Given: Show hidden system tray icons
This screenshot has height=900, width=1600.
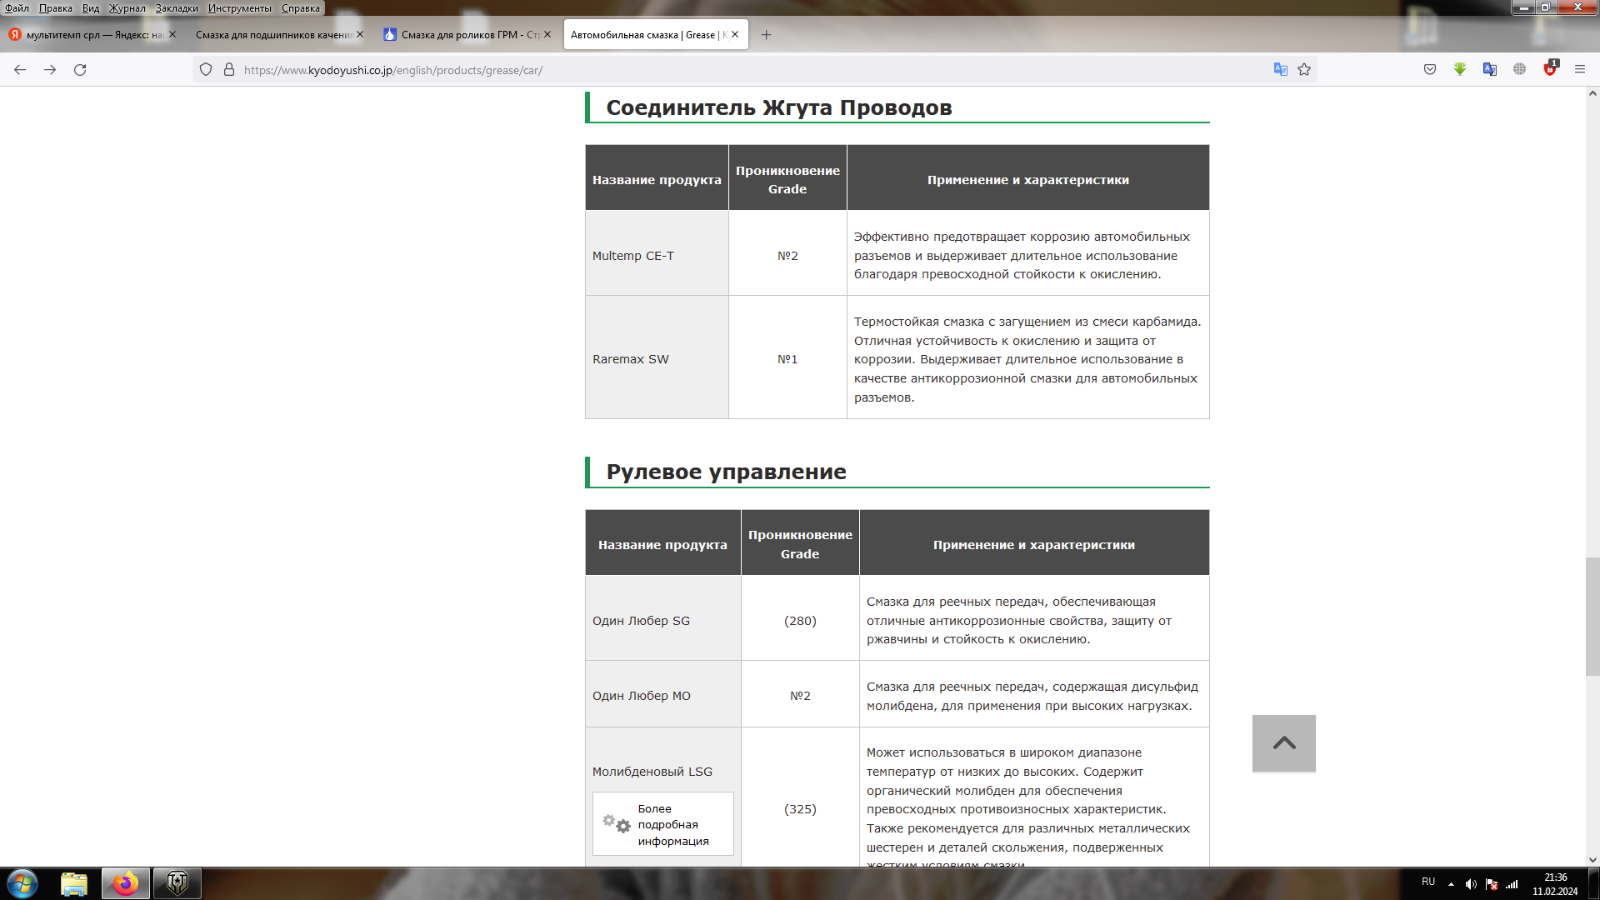Looking at the screenshot, I should point(1451,884).
